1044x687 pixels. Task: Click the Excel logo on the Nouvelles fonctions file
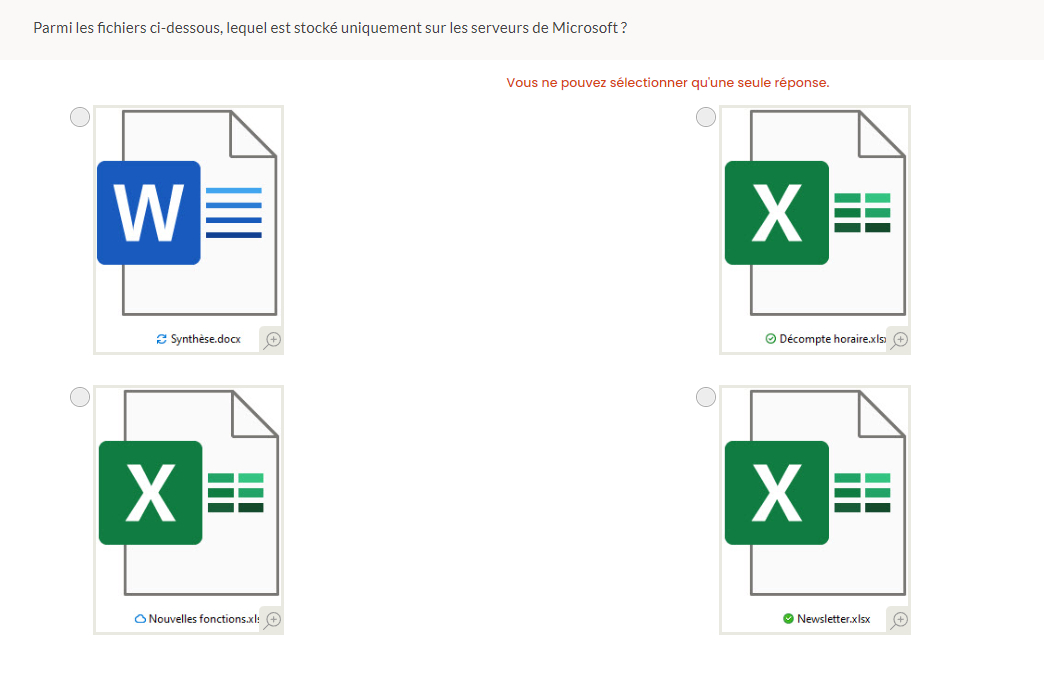151,493
